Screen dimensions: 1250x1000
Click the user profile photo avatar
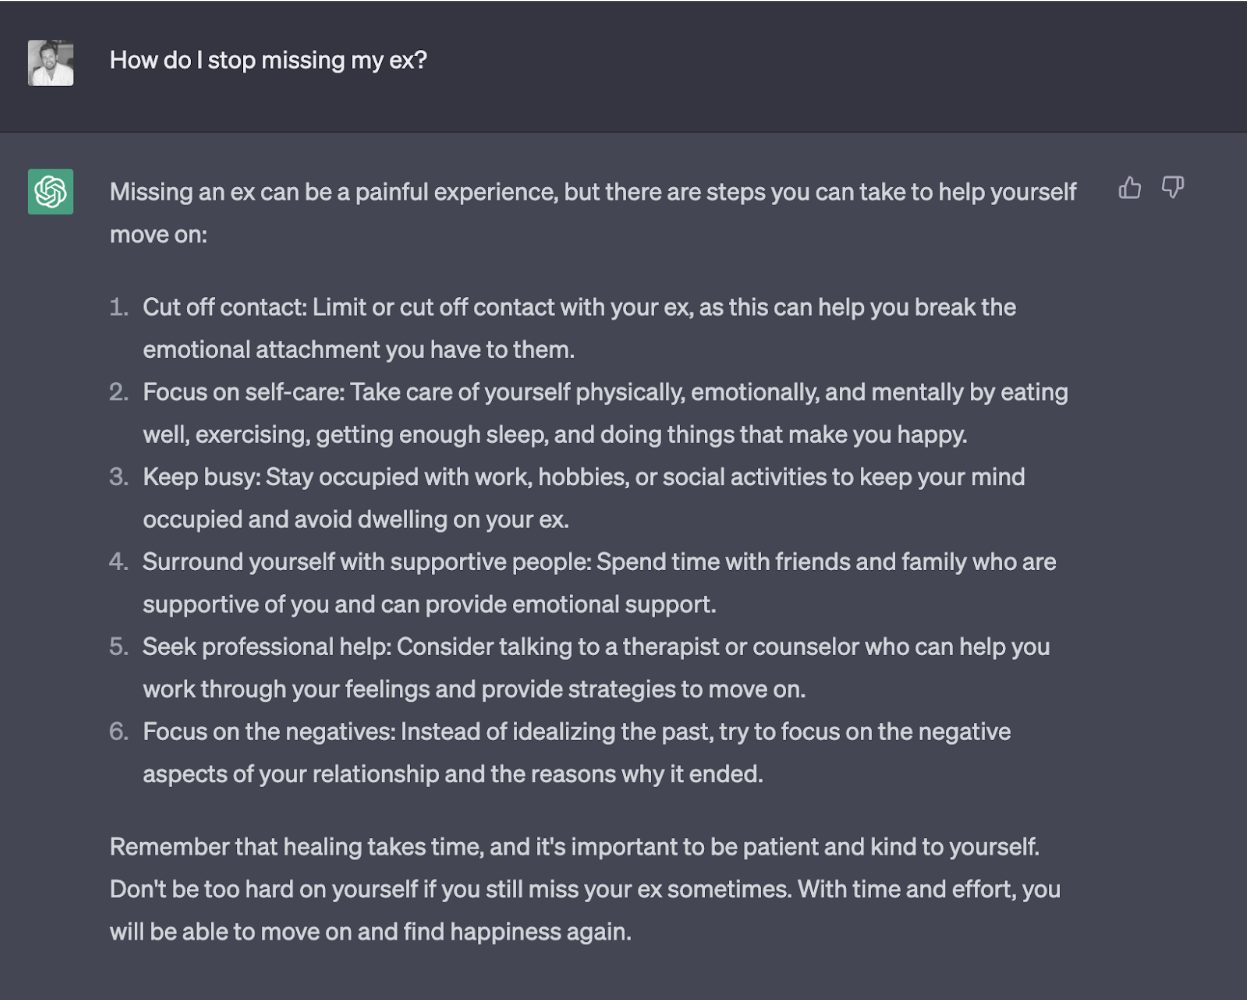[x=50, y=63]
